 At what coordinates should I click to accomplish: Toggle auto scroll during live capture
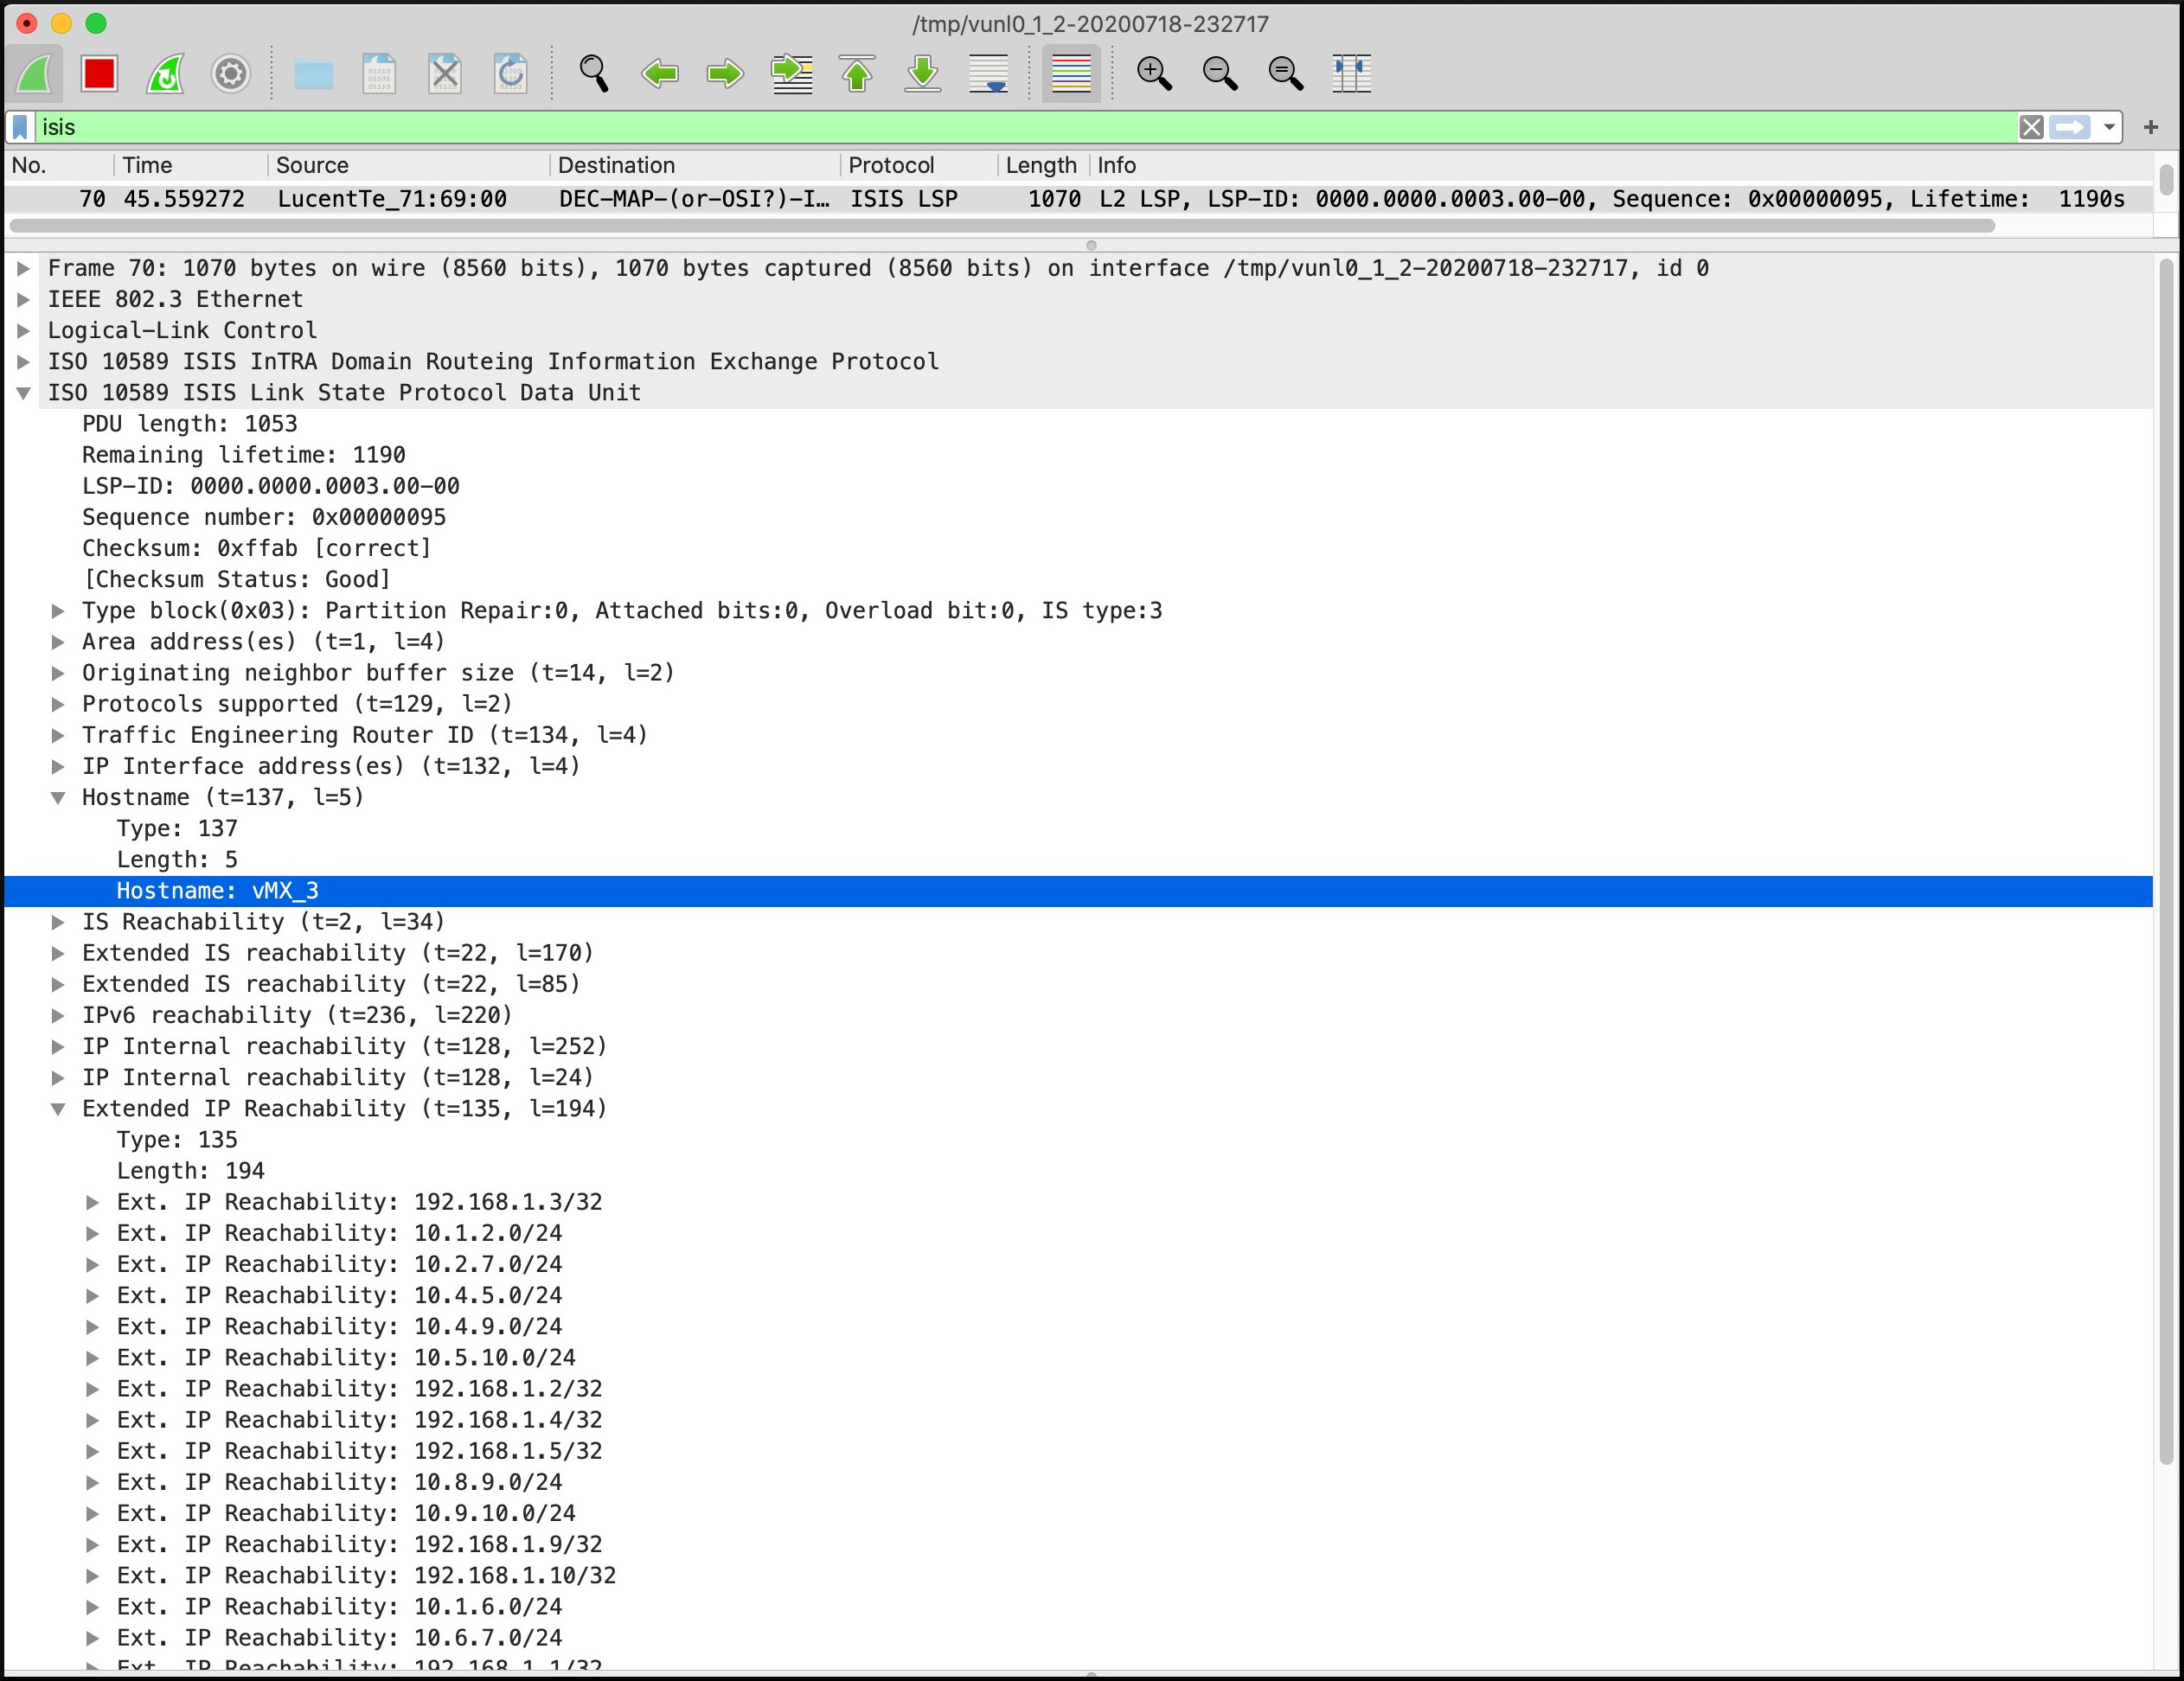(x=989, y=74)
